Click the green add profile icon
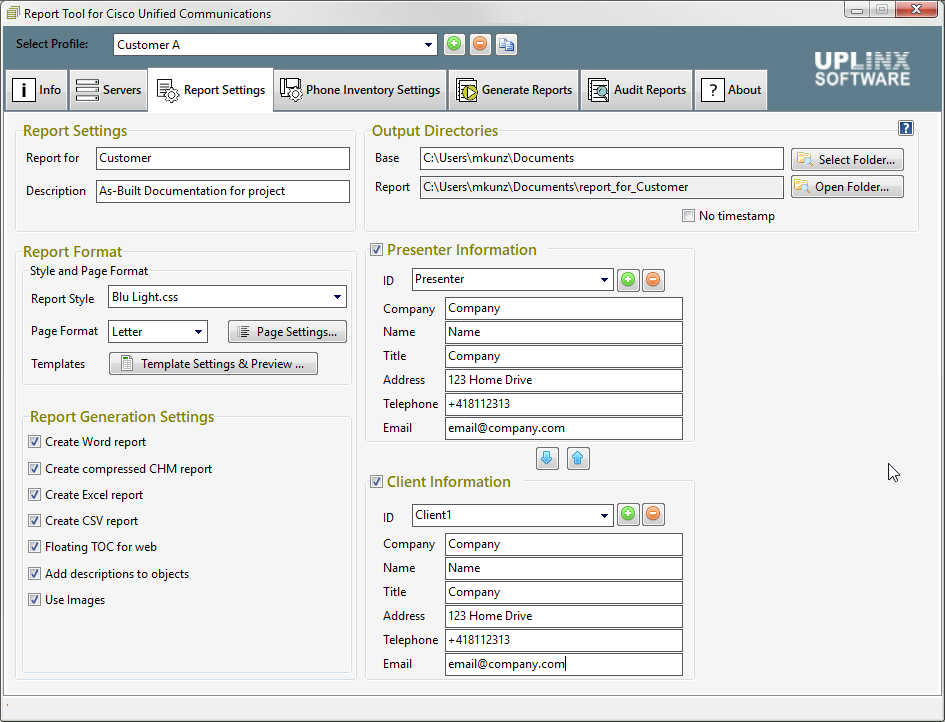Screen dimensions: 945x722 point(454,45)
